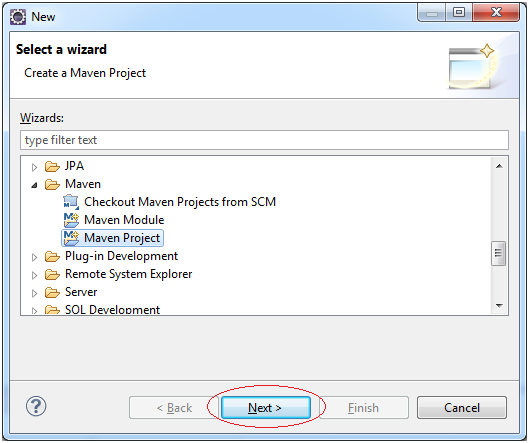The width and height of the screenshot is (529, 443).
Task: Click the Cancel button
Action: pos(462,408)
